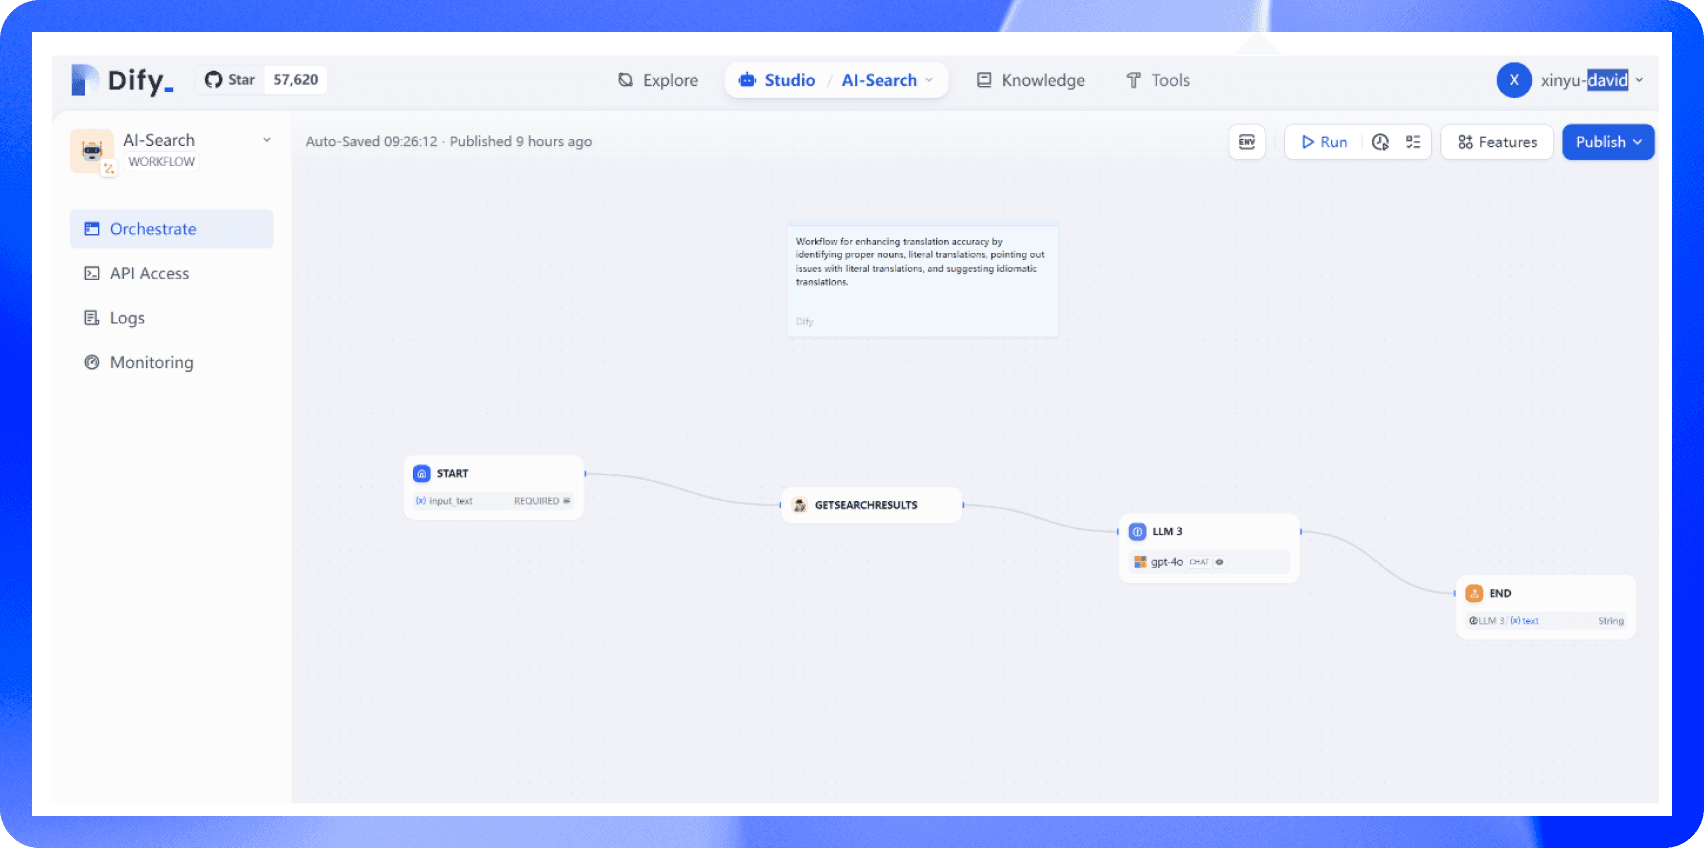
Task: Open the run history clock icon
Action: 1380,142
